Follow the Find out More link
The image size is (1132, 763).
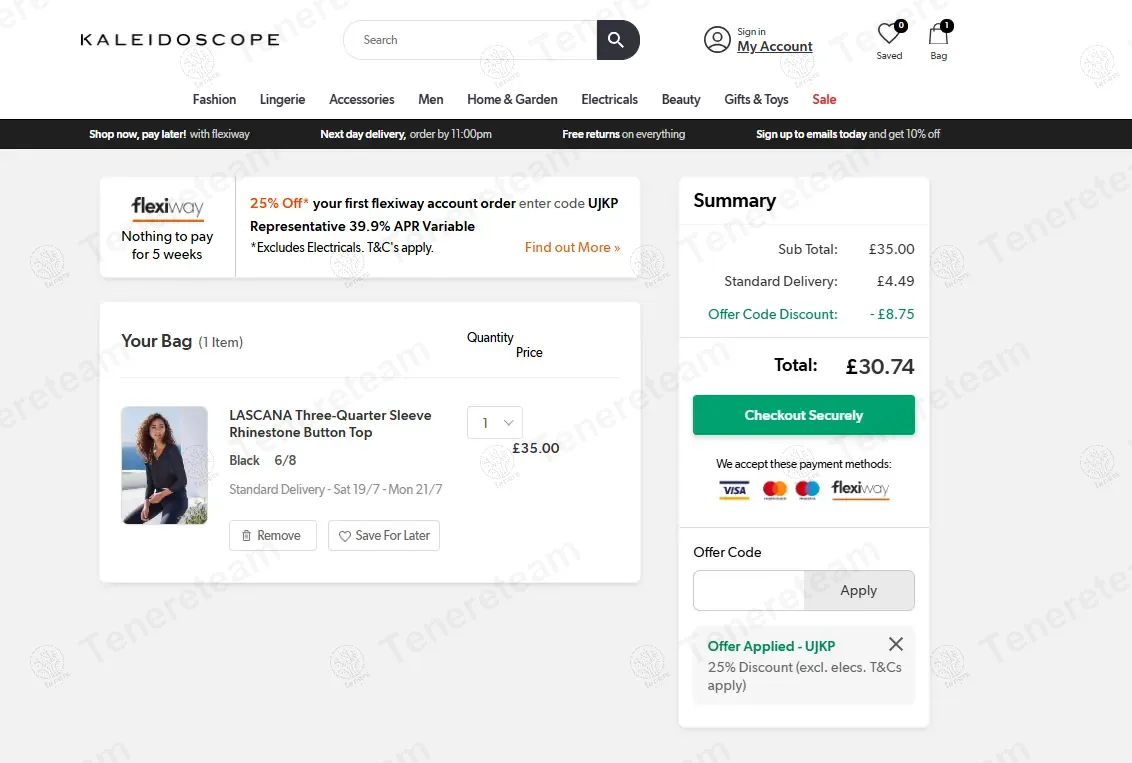click(x=572, y=248)
